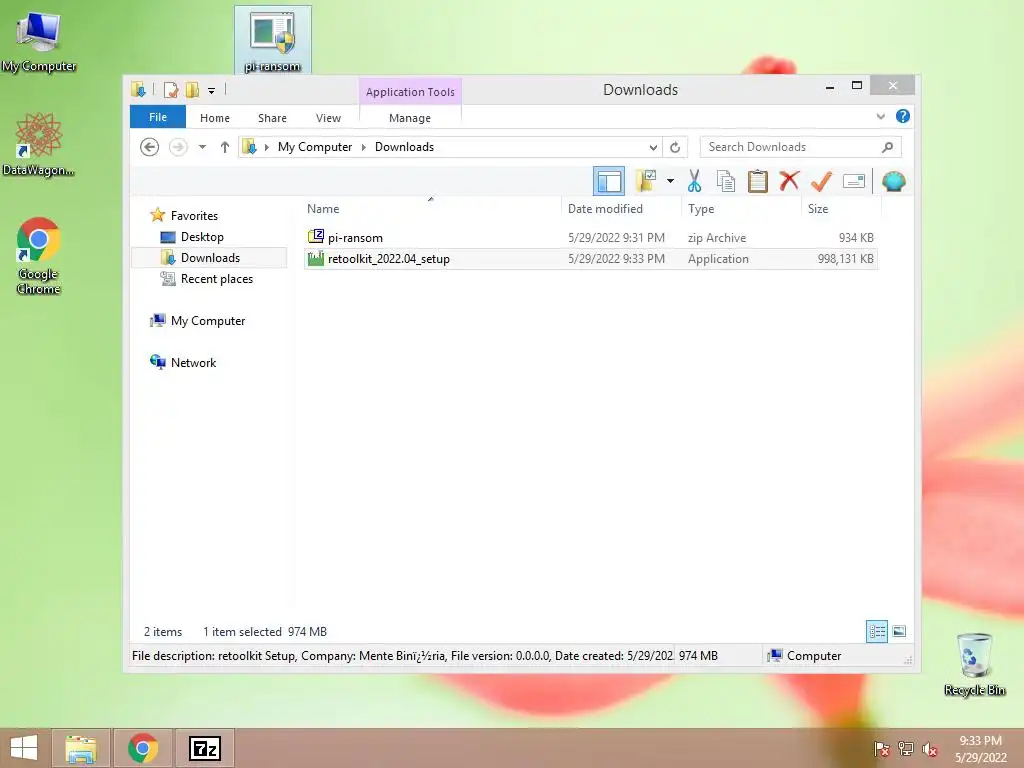Click the folder icon in title bar

click(138, 89)
